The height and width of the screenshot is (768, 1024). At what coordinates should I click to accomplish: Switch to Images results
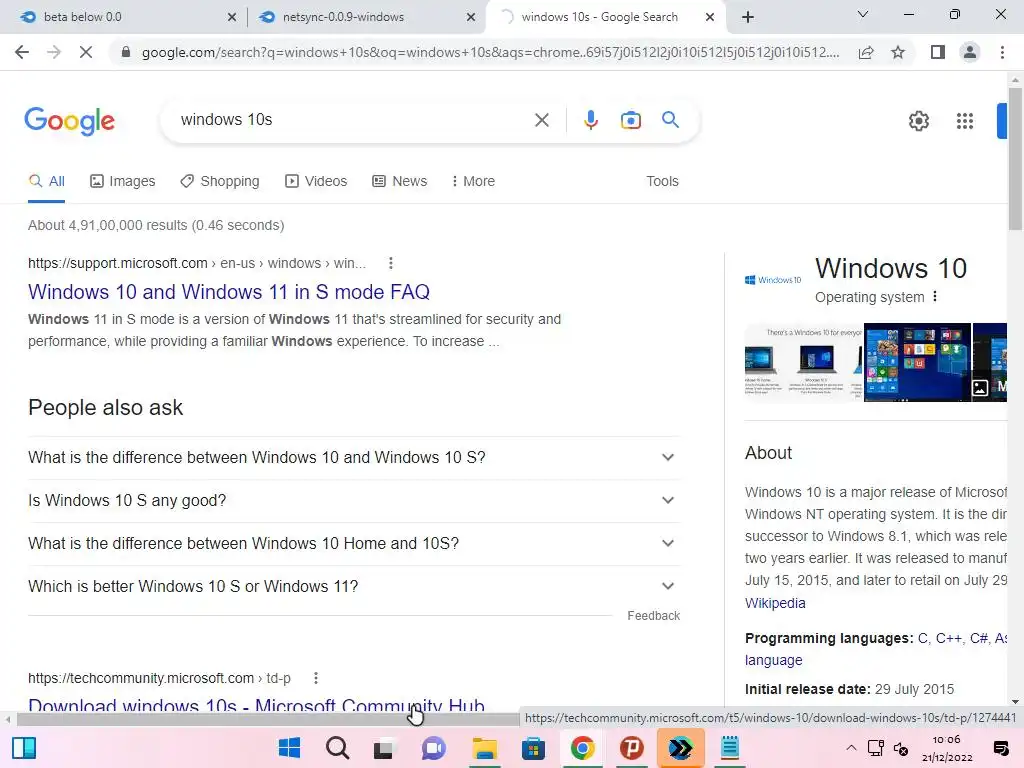123,181
